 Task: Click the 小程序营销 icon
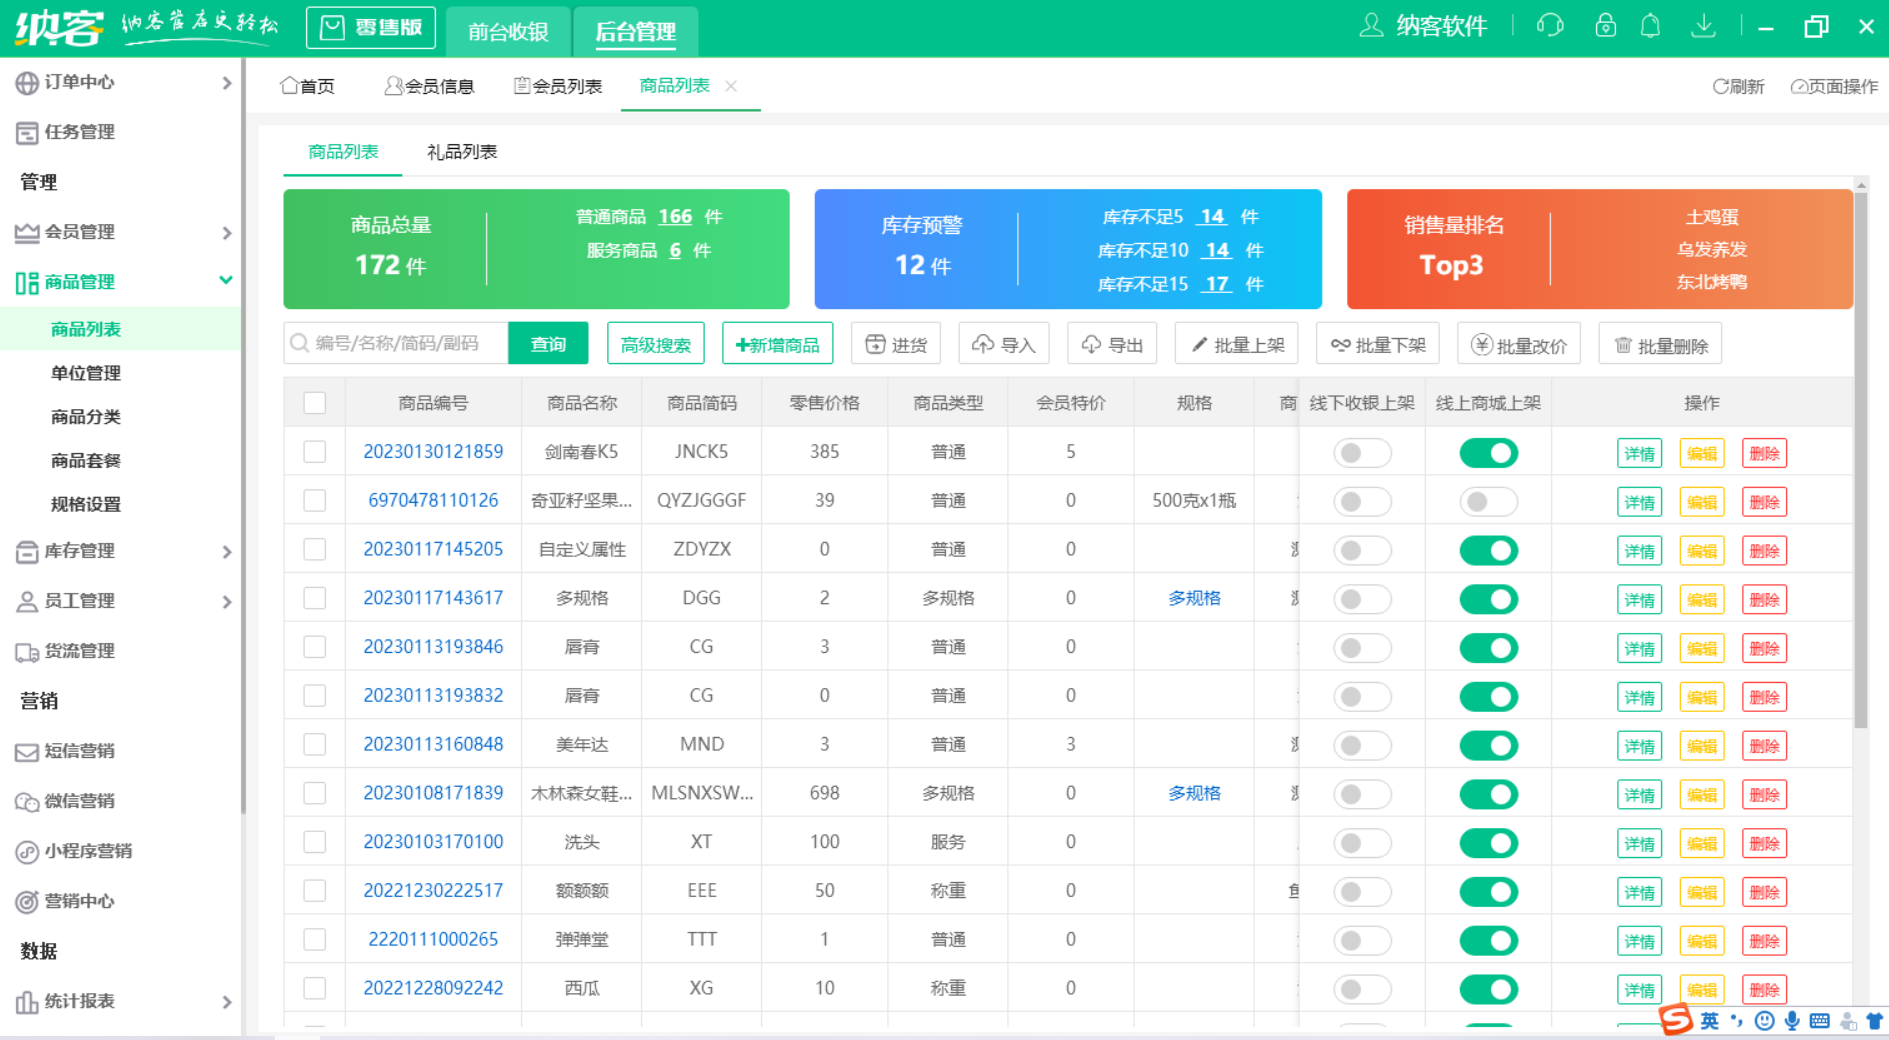coord(27,852)
